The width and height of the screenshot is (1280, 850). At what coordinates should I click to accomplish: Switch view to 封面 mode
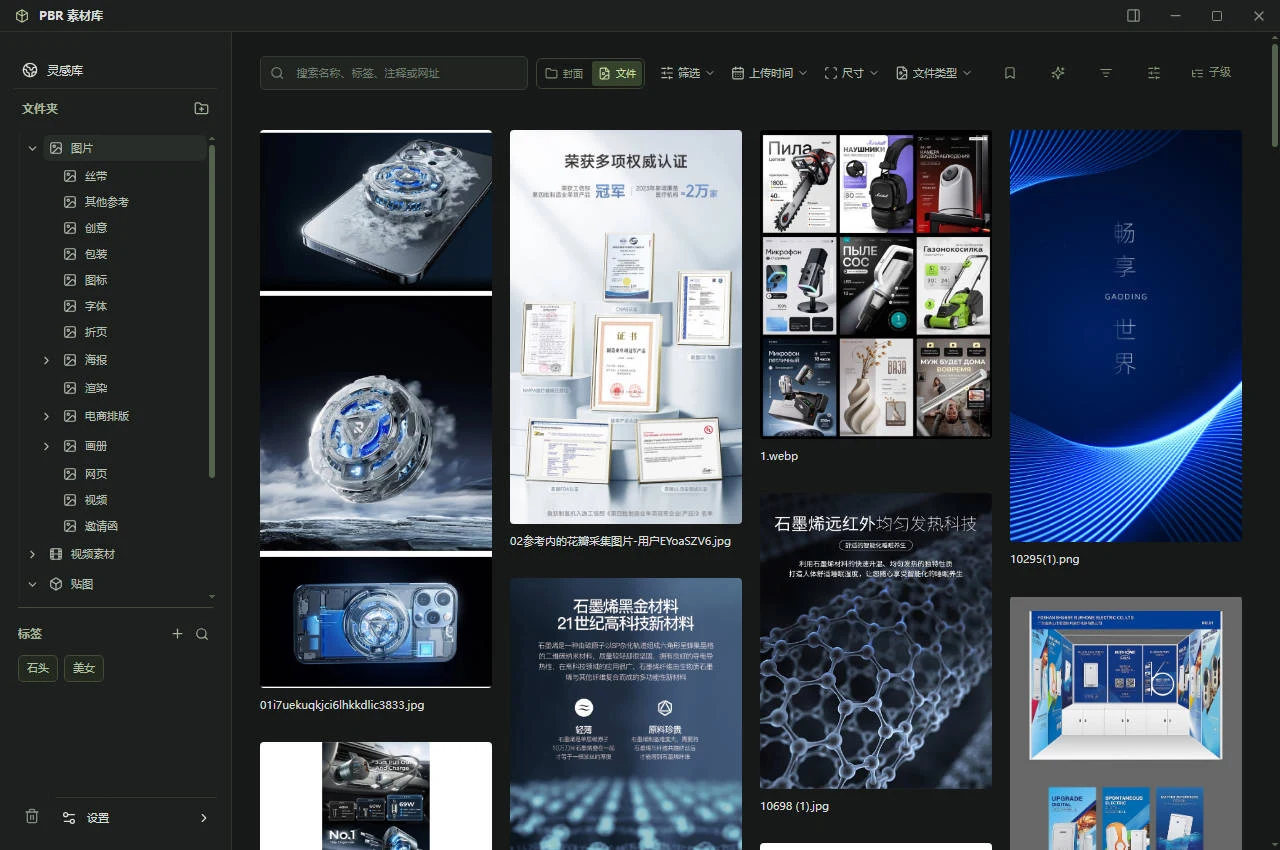[x=564, y=73]
